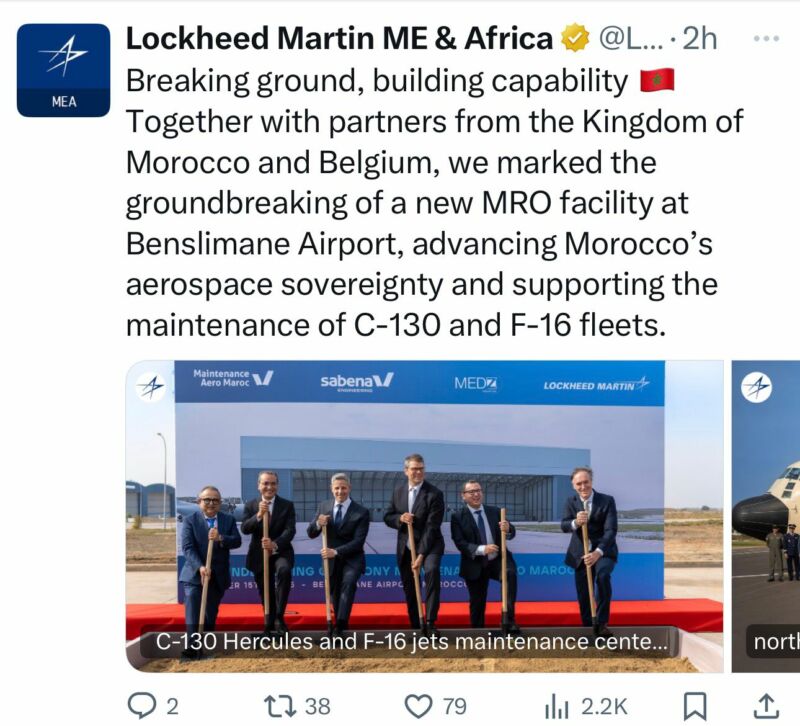800x726 pixels.
Task: Click the Lockheed Martin ME & Africa name
Action: point(338,39)
